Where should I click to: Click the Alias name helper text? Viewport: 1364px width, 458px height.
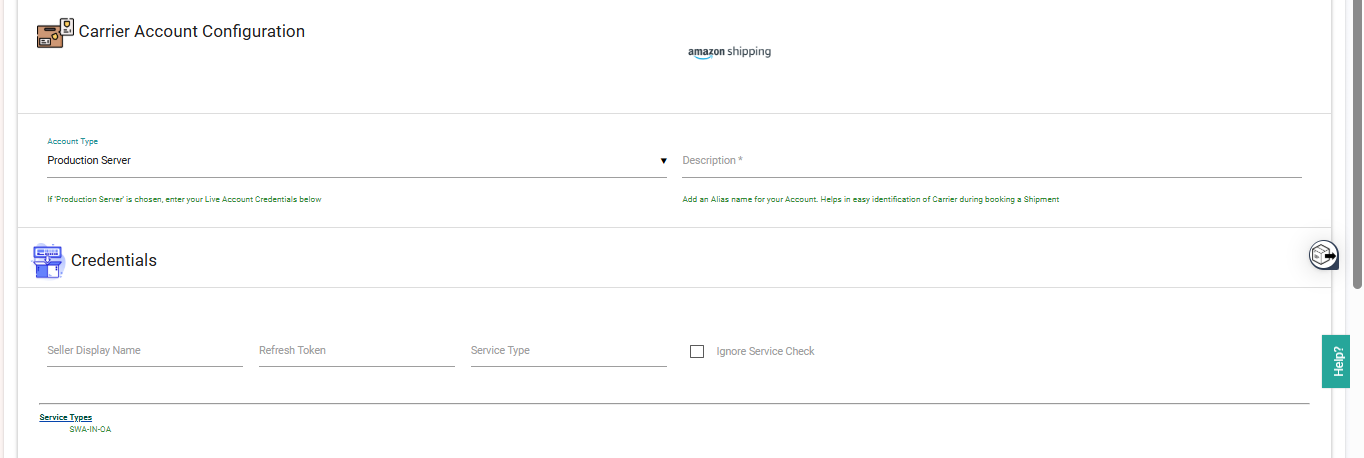click(x=870, y=199)
